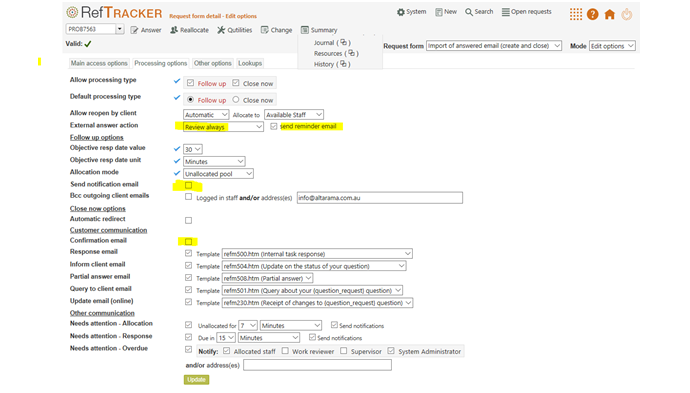The width and height of the screenshot is (690, 393).
Task: Open refm508.htm Partial answer template dropdown
Action: [x=268, y=278]
